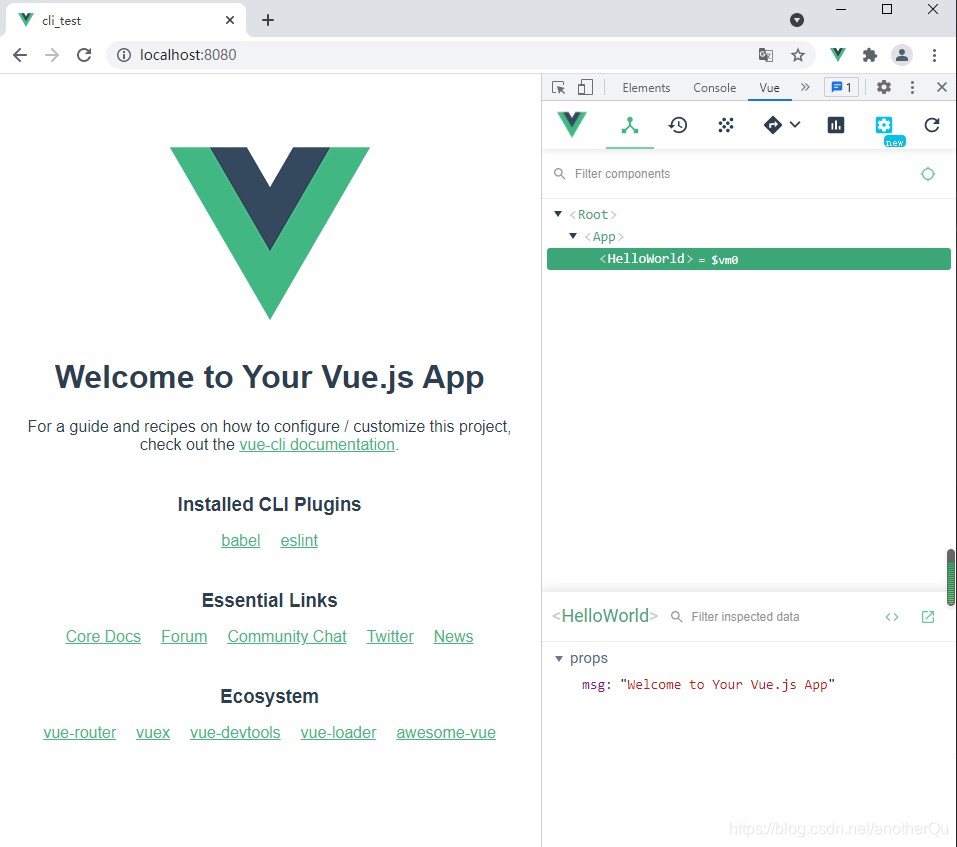Open the Core Docs link

(x=103, y=636)
